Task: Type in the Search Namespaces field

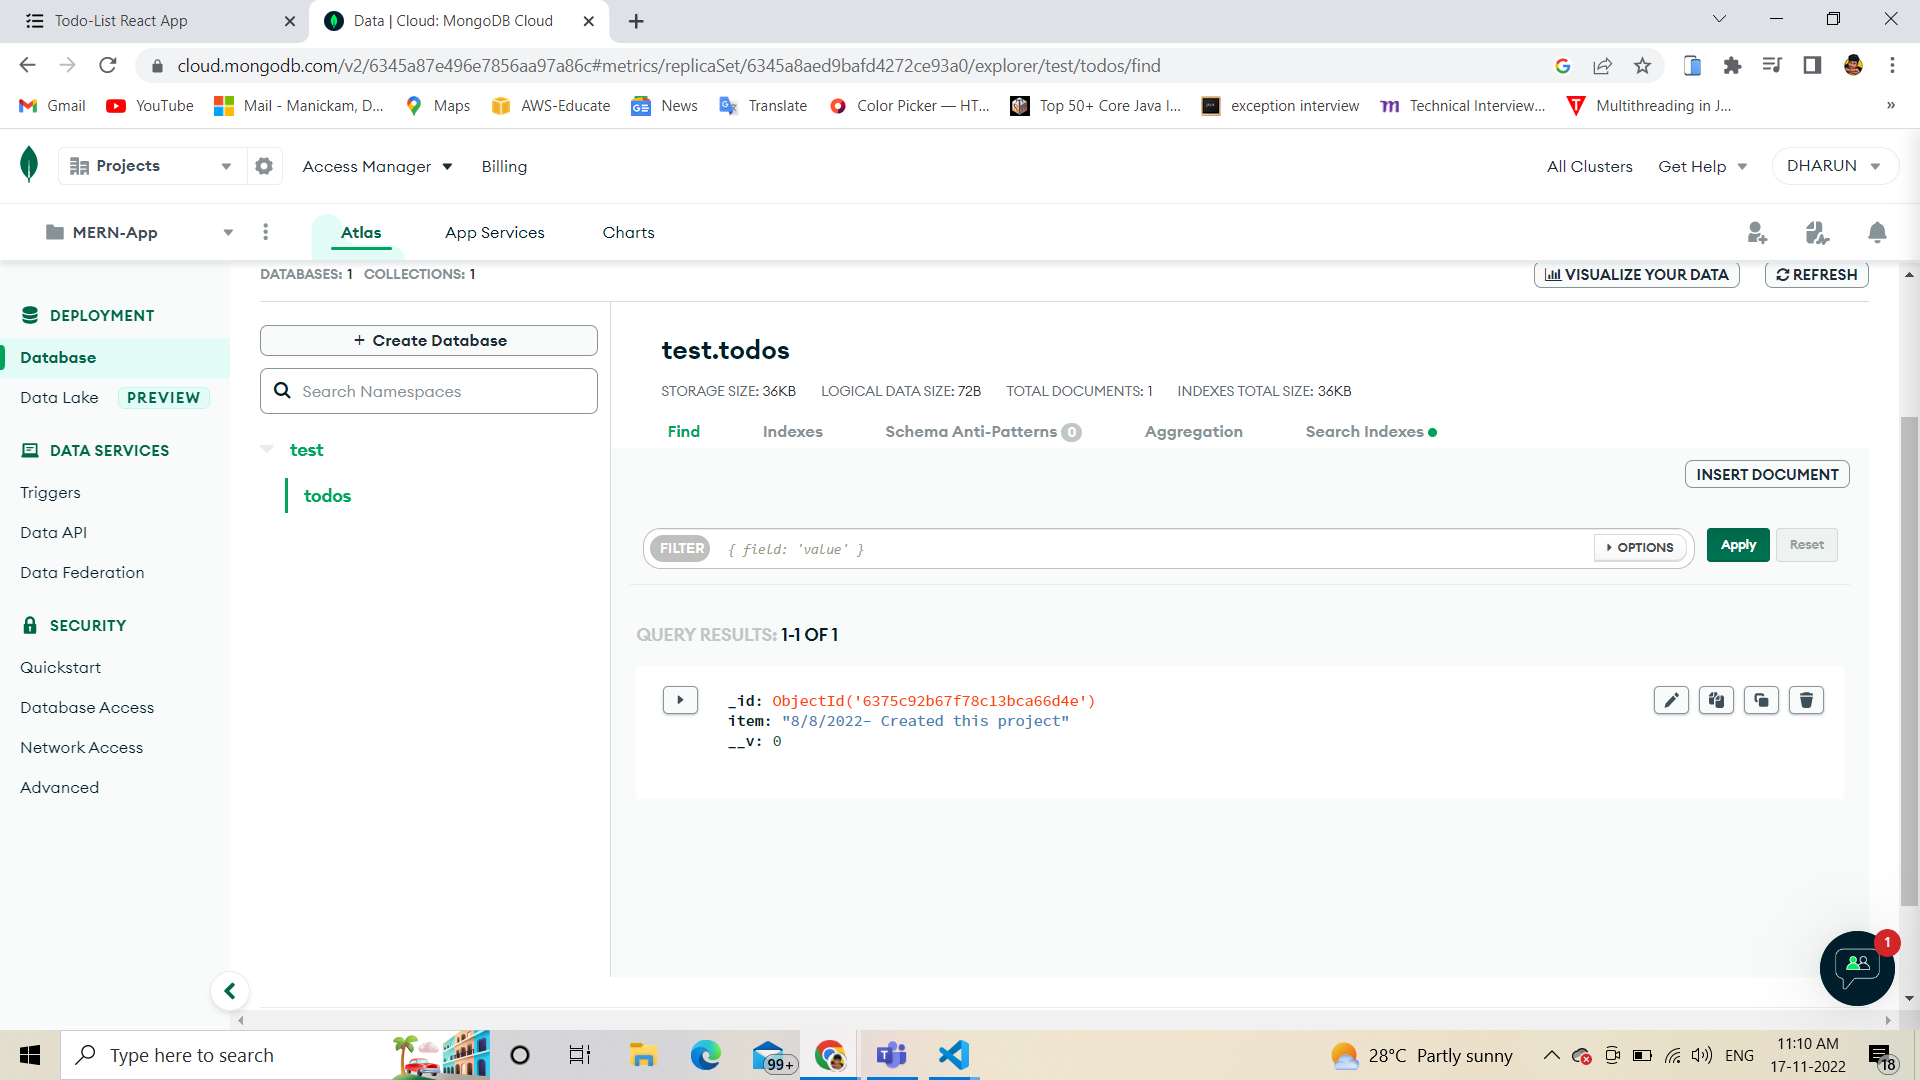Action: coord(428,391)
